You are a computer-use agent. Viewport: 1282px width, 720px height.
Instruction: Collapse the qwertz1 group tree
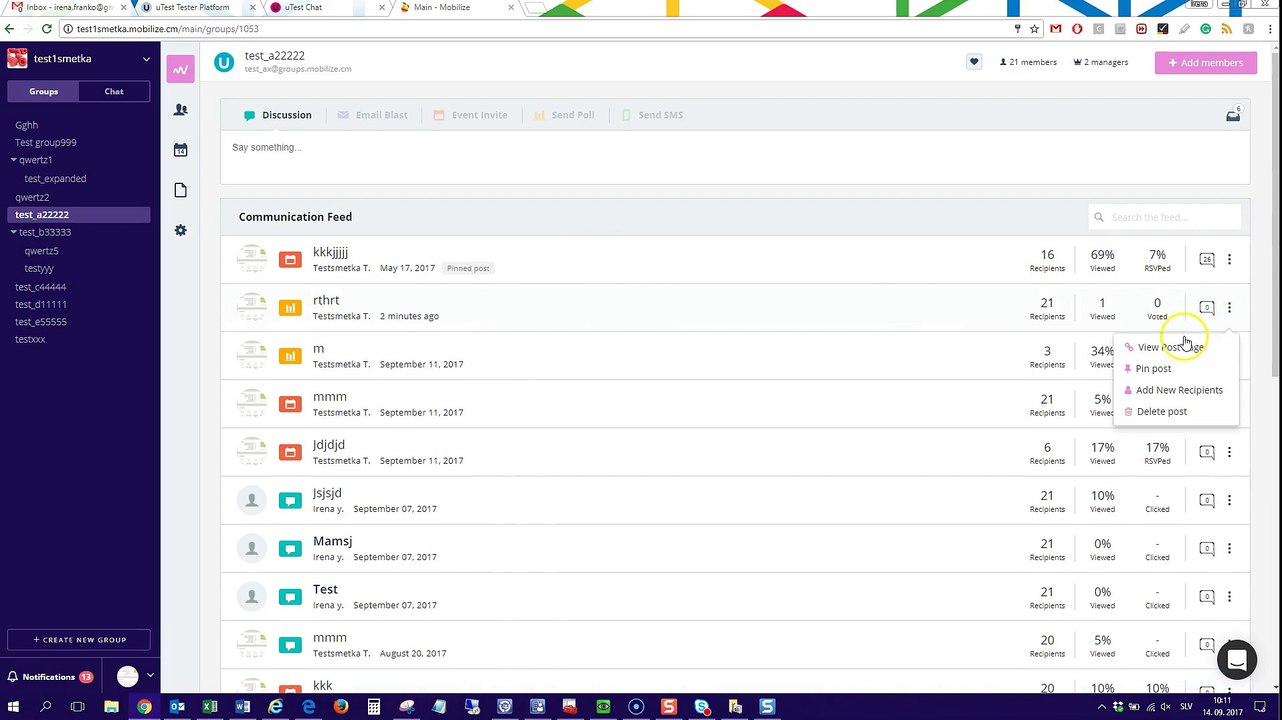coord(14,160)
